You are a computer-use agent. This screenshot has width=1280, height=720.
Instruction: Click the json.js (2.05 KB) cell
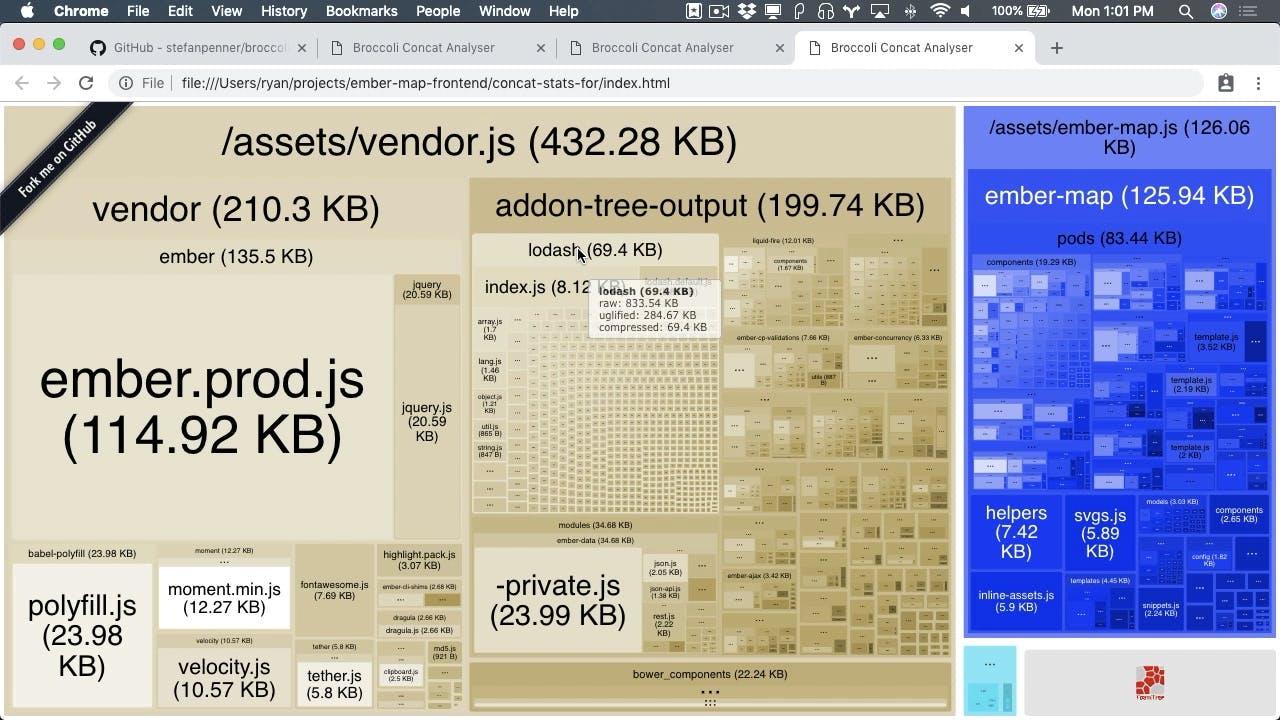point(665,567)
